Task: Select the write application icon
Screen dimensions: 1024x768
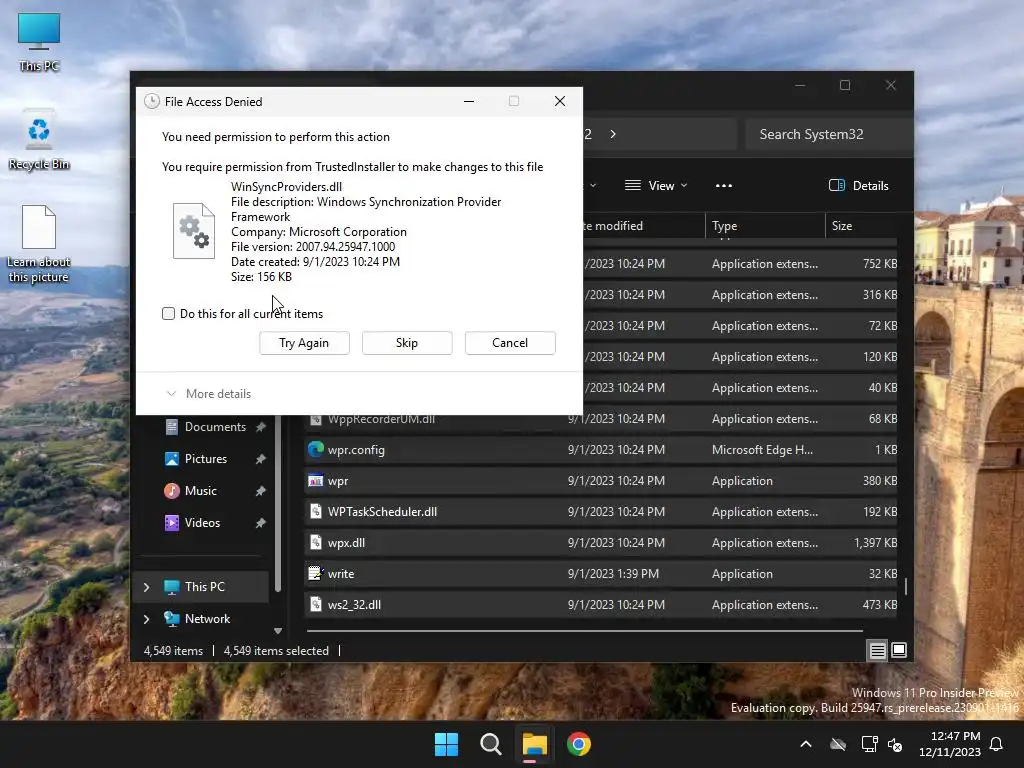Action: tap(315, 573)
